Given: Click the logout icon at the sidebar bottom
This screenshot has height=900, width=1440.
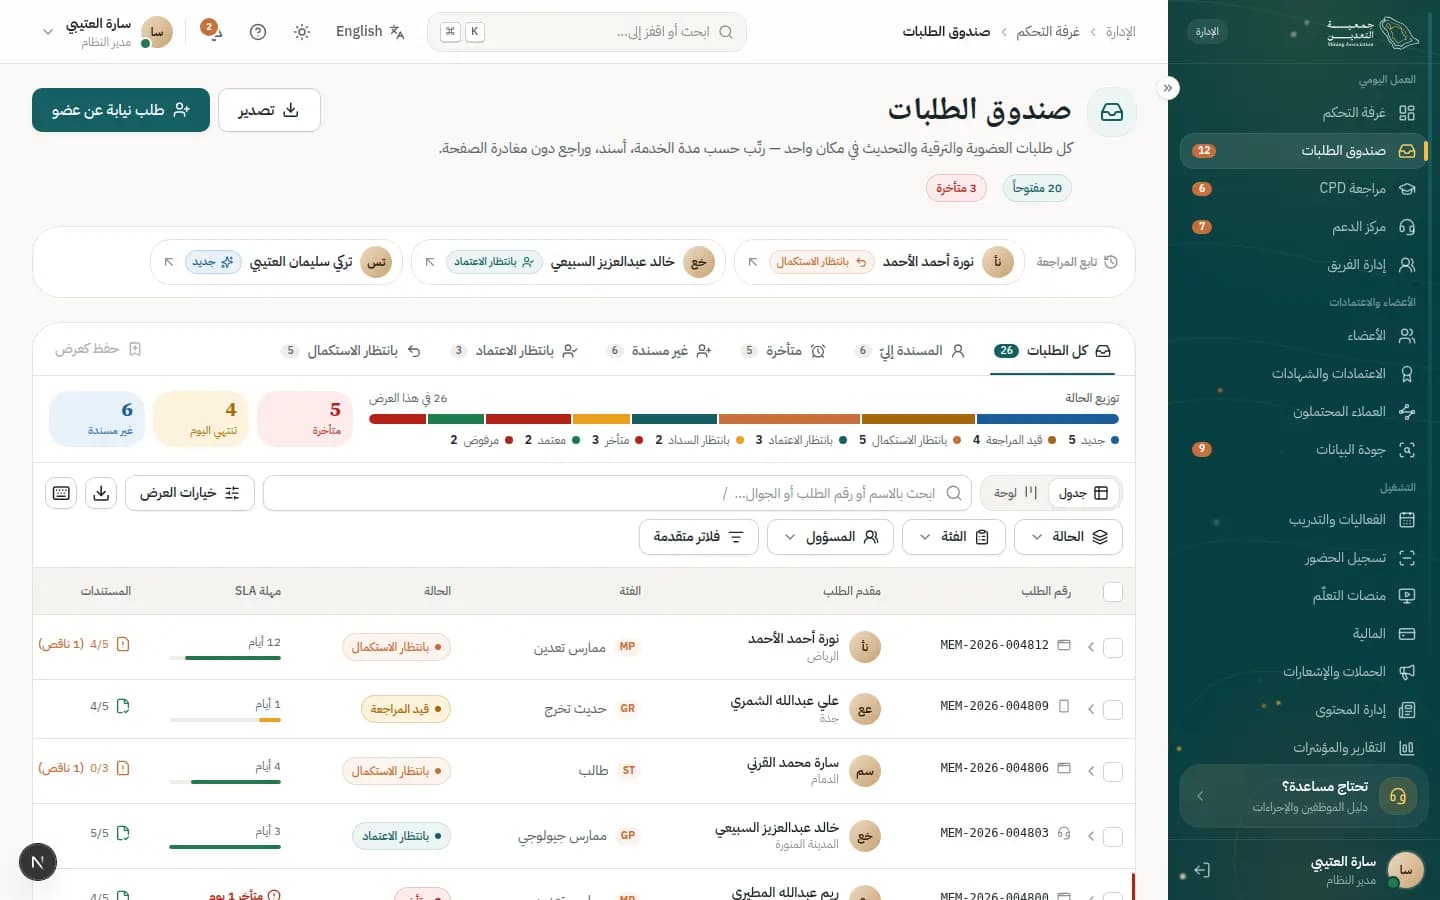Looking at the screenshot, I should point(1202,870).
